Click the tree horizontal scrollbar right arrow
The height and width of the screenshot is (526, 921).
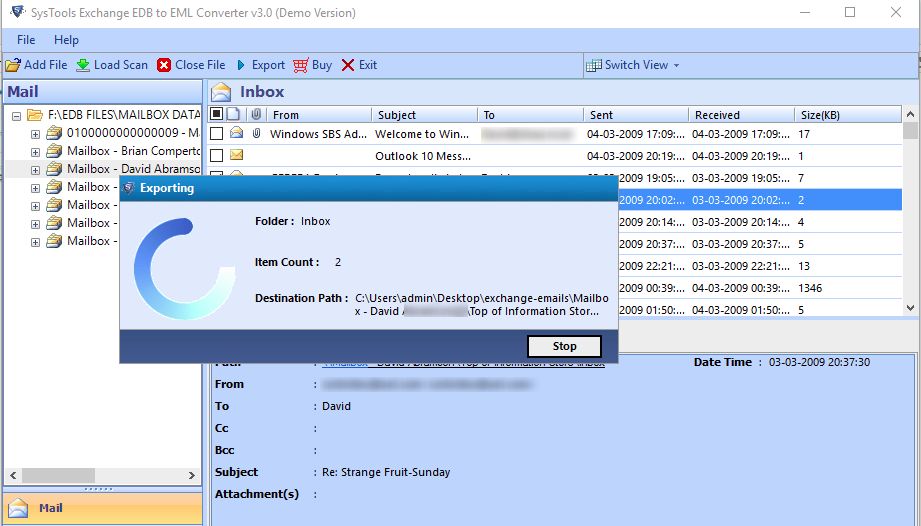tap(191, 475)
